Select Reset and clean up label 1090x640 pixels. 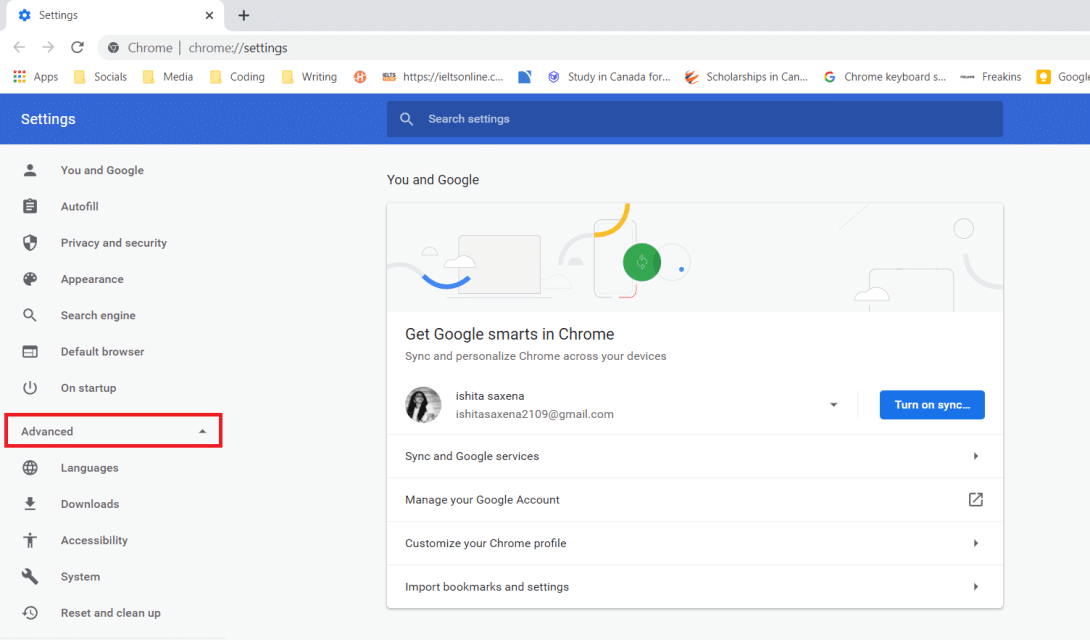111,613
